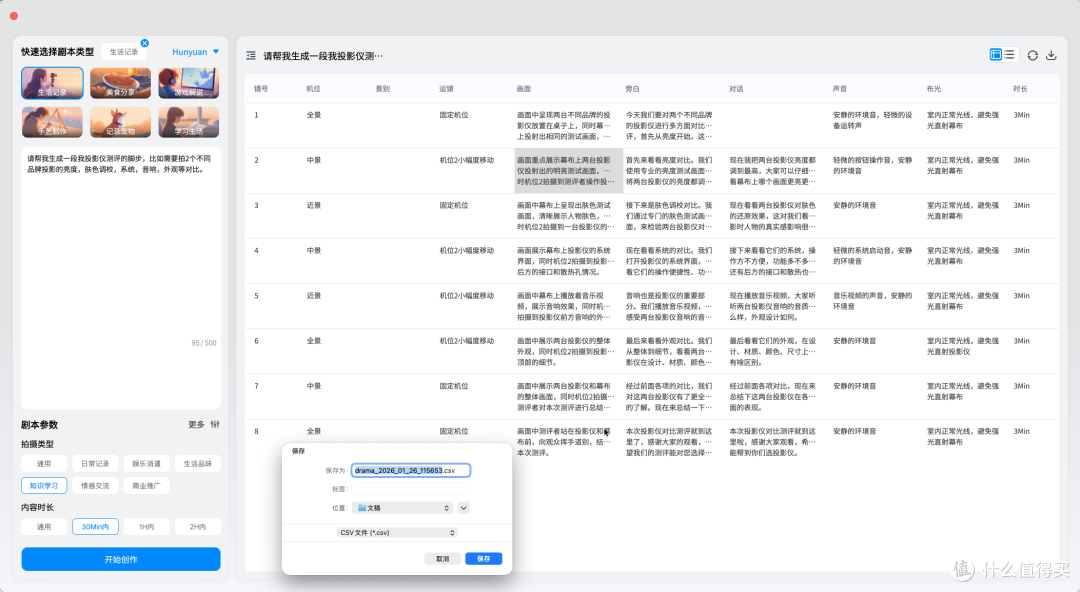Screen dimensions: 1080x592
Task: Select 近景 cell in shot row 3
Action: coord(314,205)
